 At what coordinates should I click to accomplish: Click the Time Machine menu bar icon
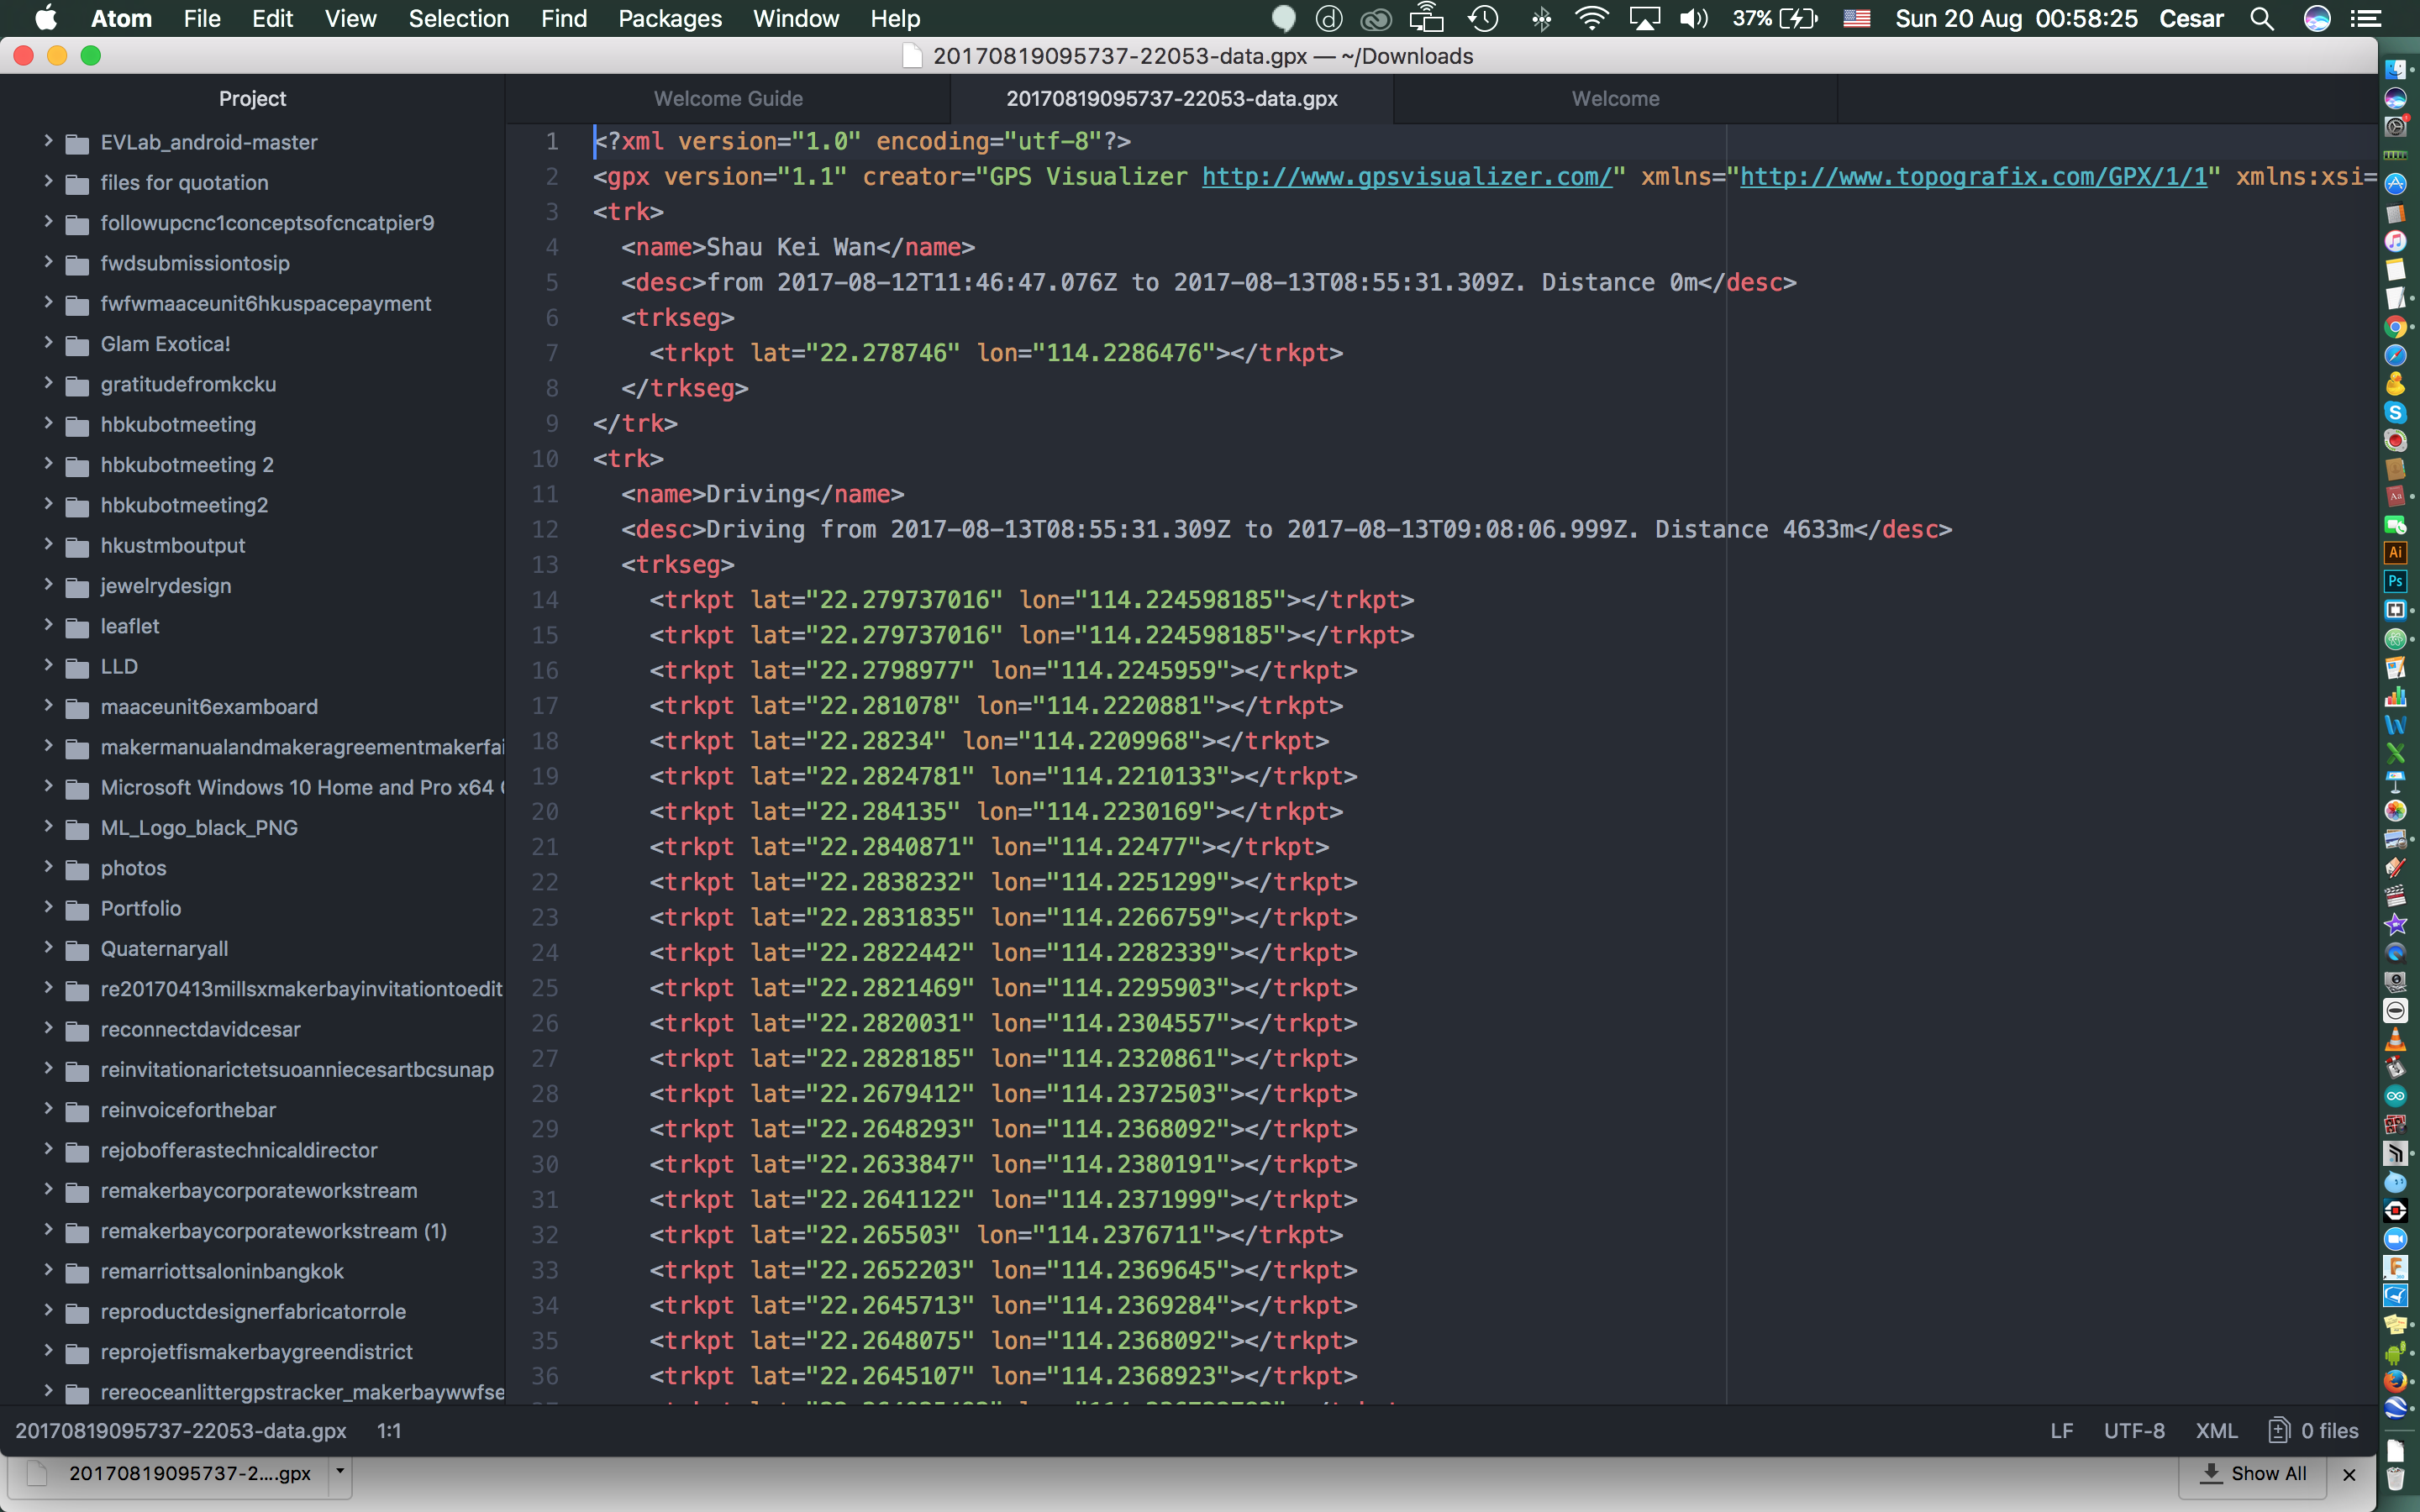tap(1483, 19)
